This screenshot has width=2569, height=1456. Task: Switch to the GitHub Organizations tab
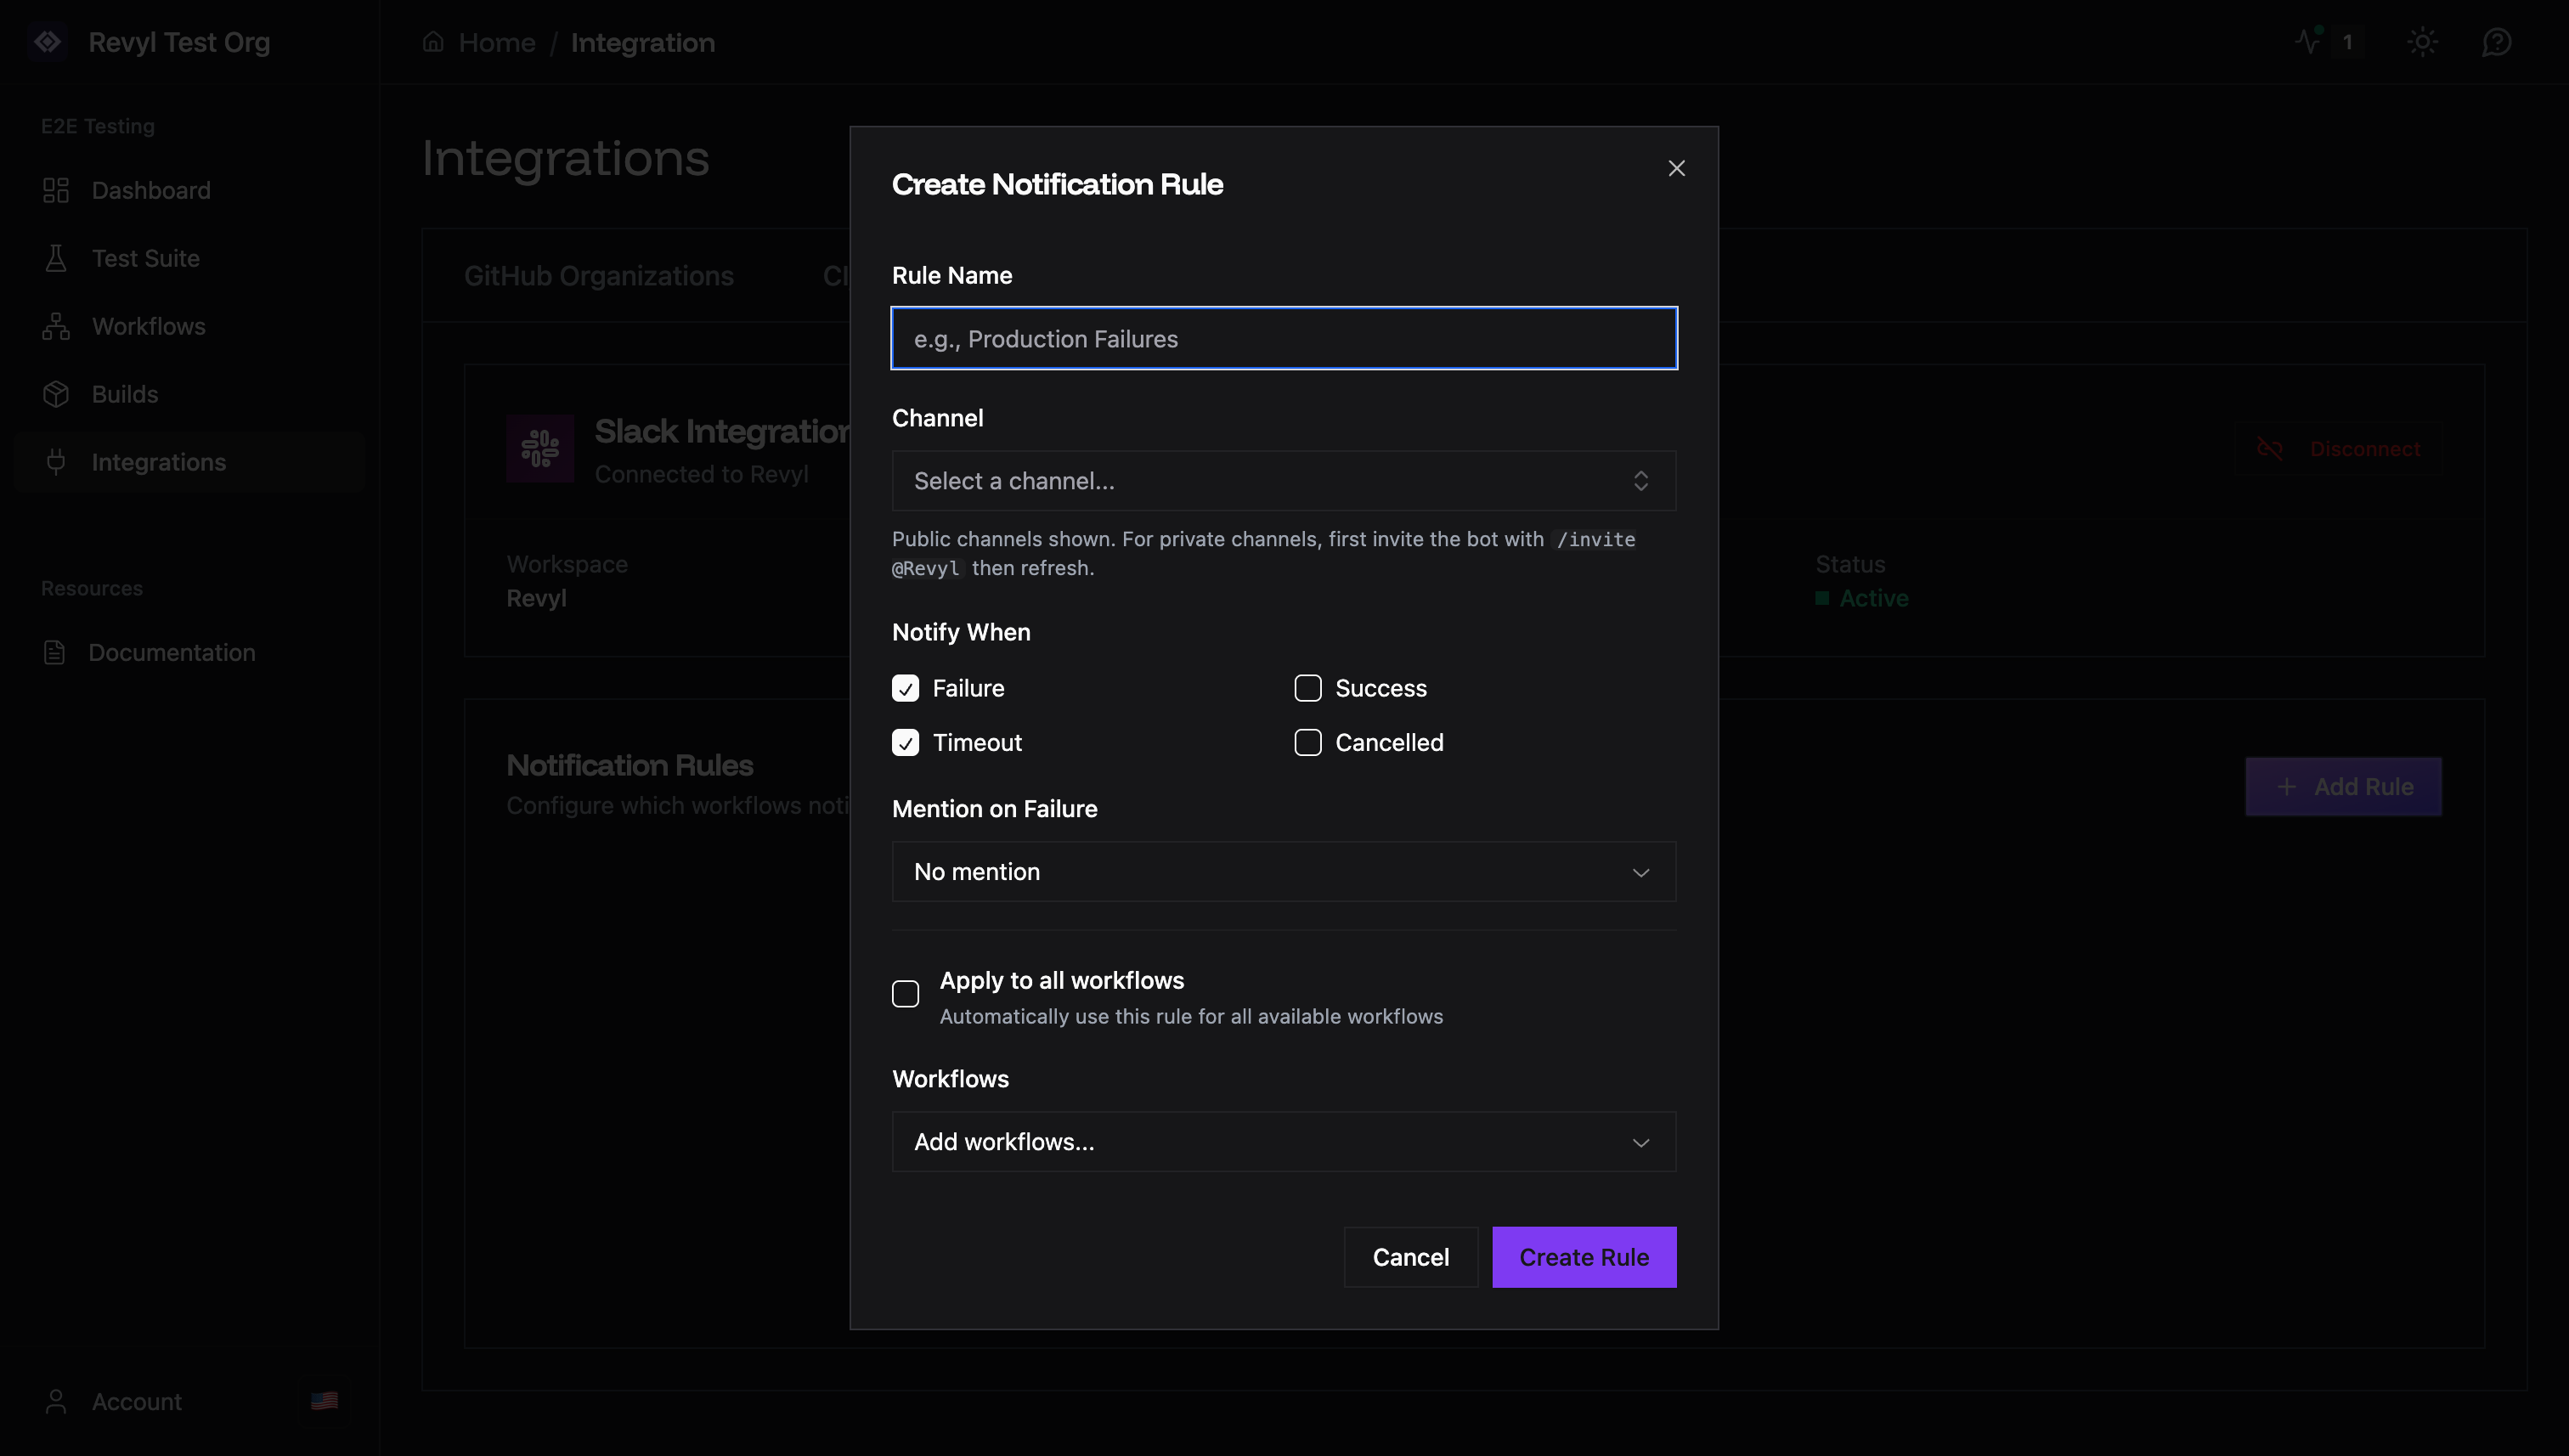(599, 276)
